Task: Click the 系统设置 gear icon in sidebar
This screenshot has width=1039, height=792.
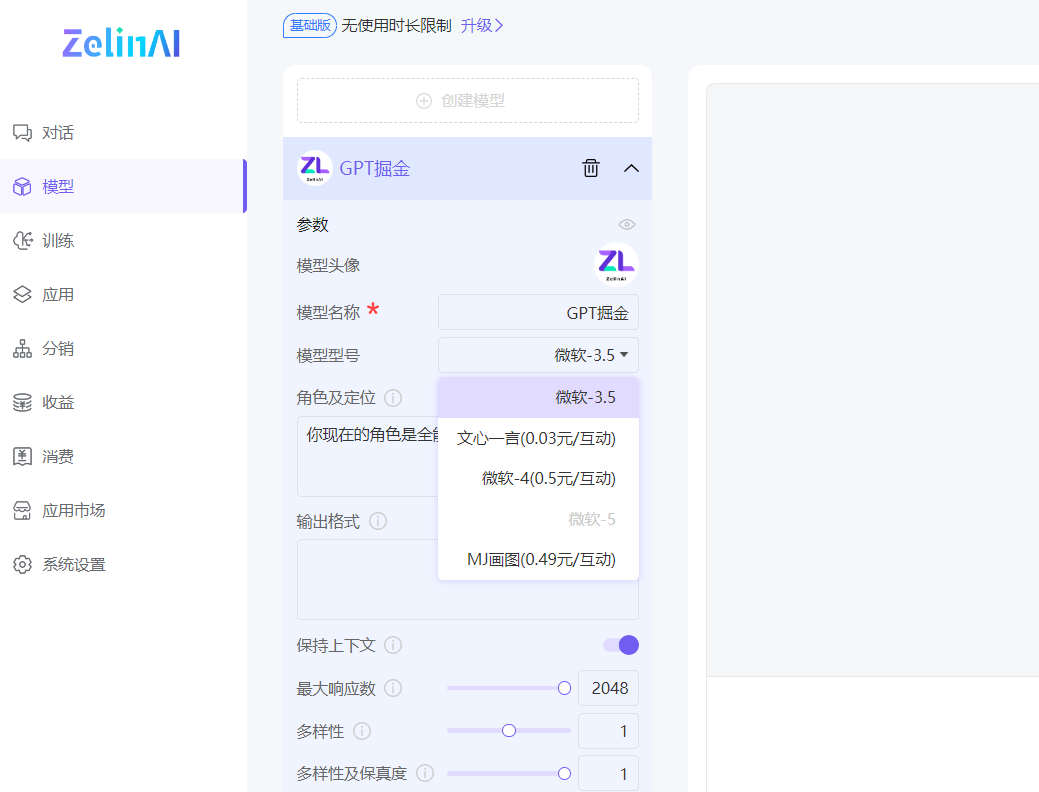Action: point(23,565)
